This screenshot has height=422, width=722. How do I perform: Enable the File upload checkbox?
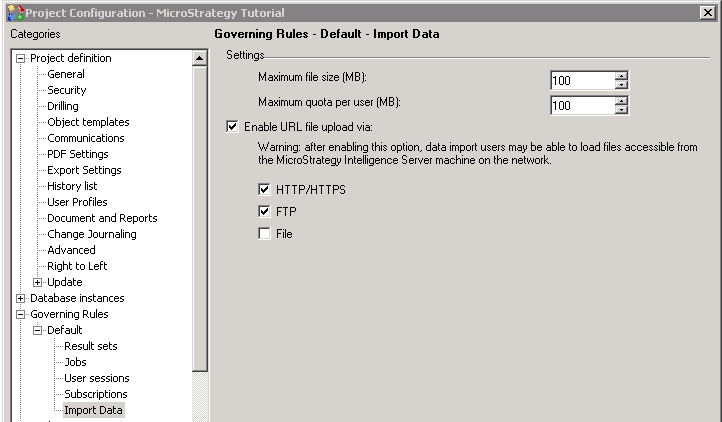[x=265, y=233]
